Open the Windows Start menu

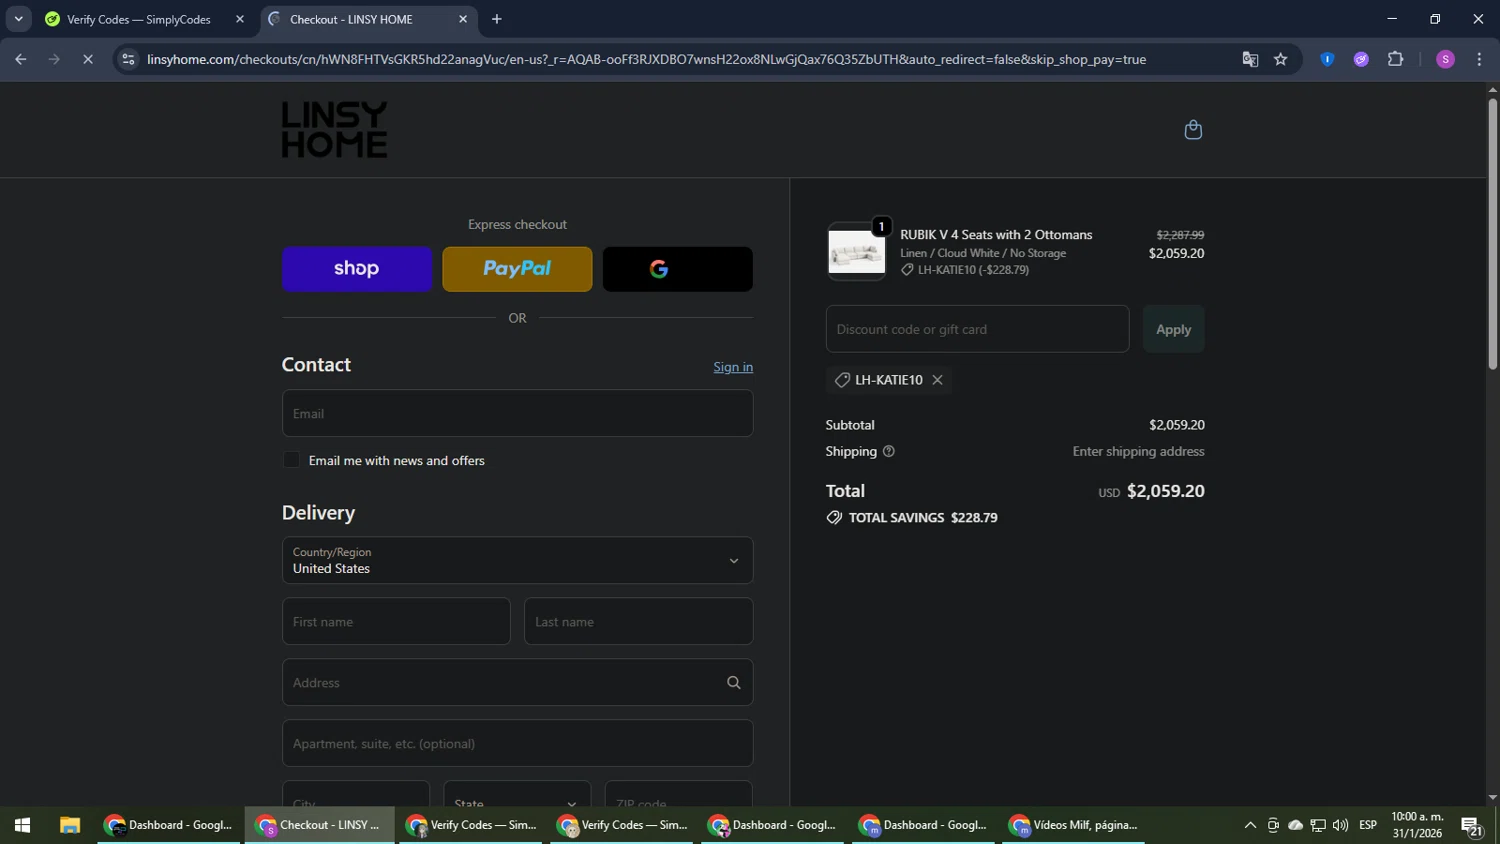pyautogui.click(x=22, y=826)
